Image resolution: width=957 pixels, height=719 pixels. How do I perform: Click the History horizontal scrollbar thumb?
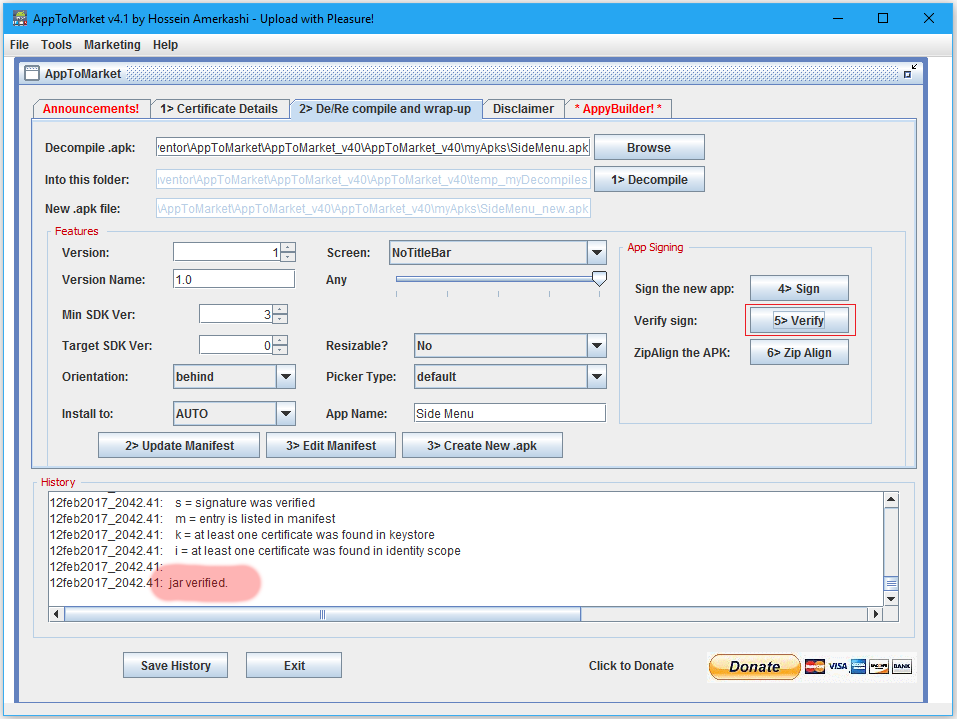tap(322, 613)
